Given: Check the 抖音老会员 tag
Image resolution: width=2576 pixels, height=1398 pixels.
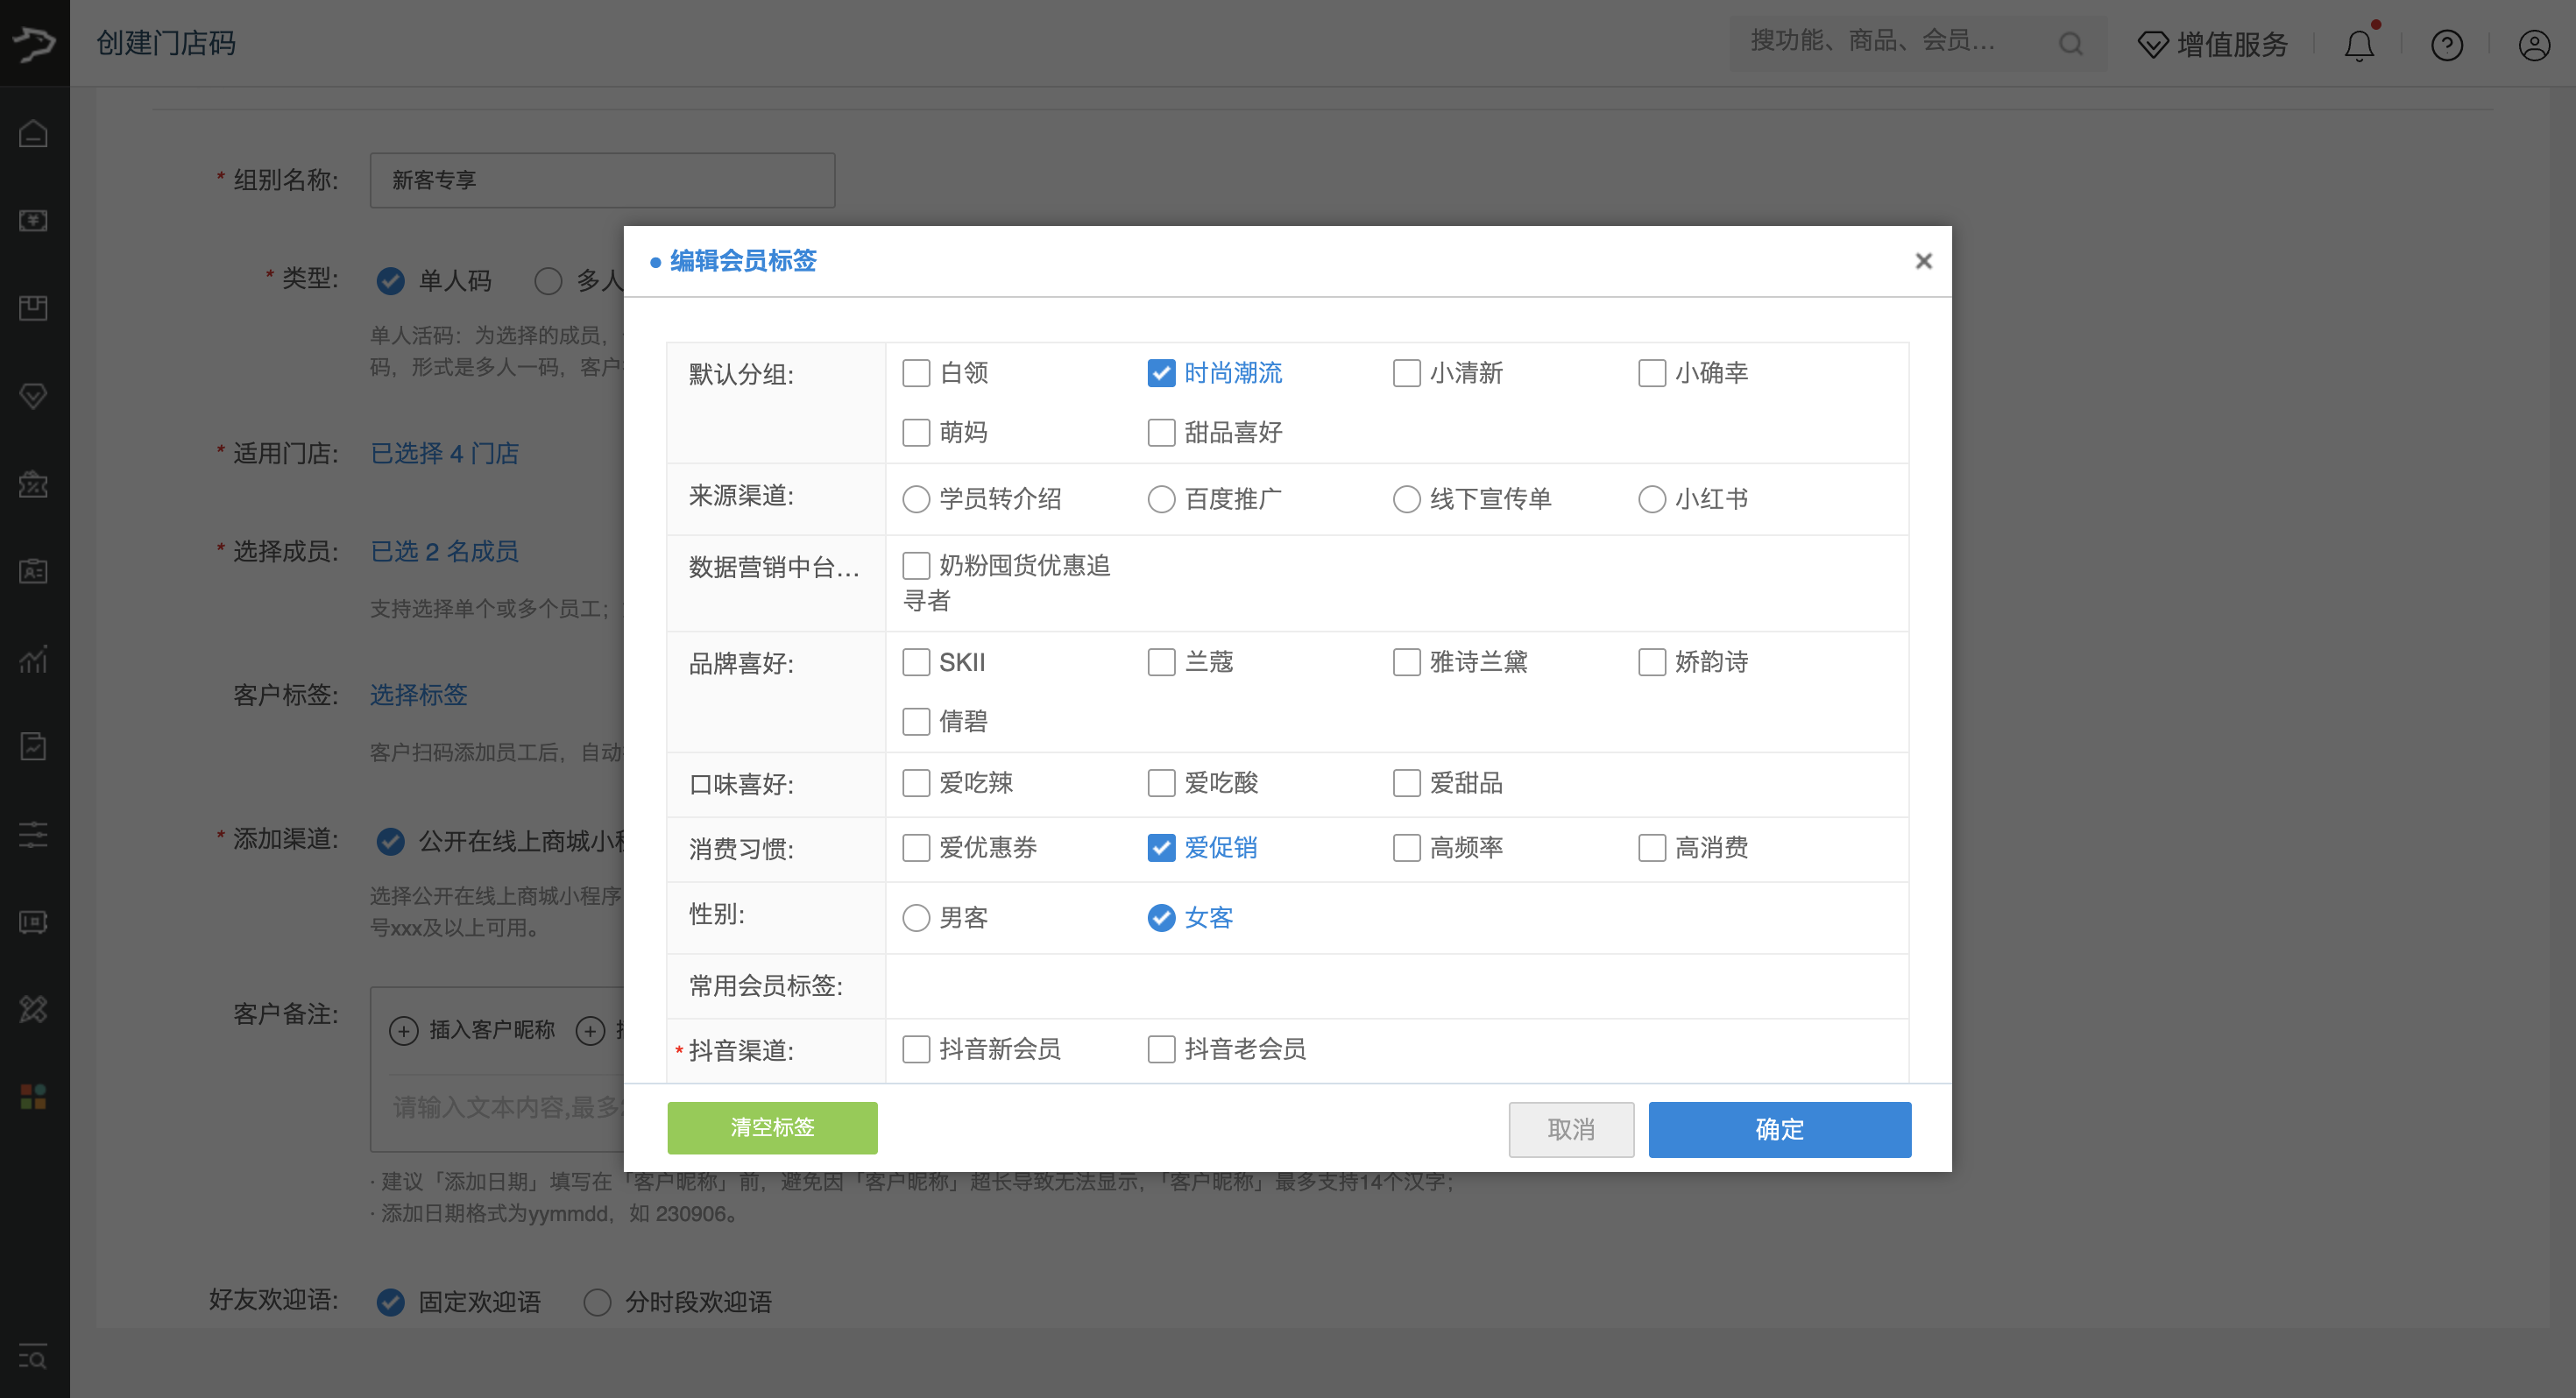Looking at the screenshot, I should click(1161, 1049).
